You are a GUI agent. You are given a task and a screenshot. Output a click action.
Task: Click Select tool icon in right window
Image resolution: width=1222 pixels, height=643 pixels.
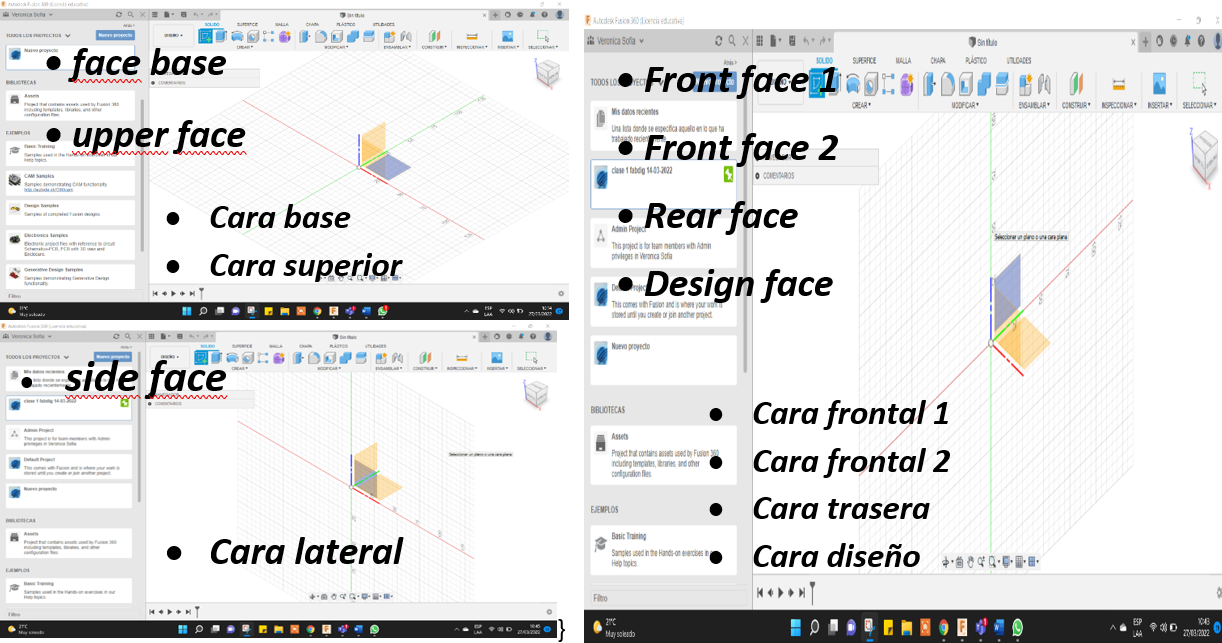point(1200,83)
